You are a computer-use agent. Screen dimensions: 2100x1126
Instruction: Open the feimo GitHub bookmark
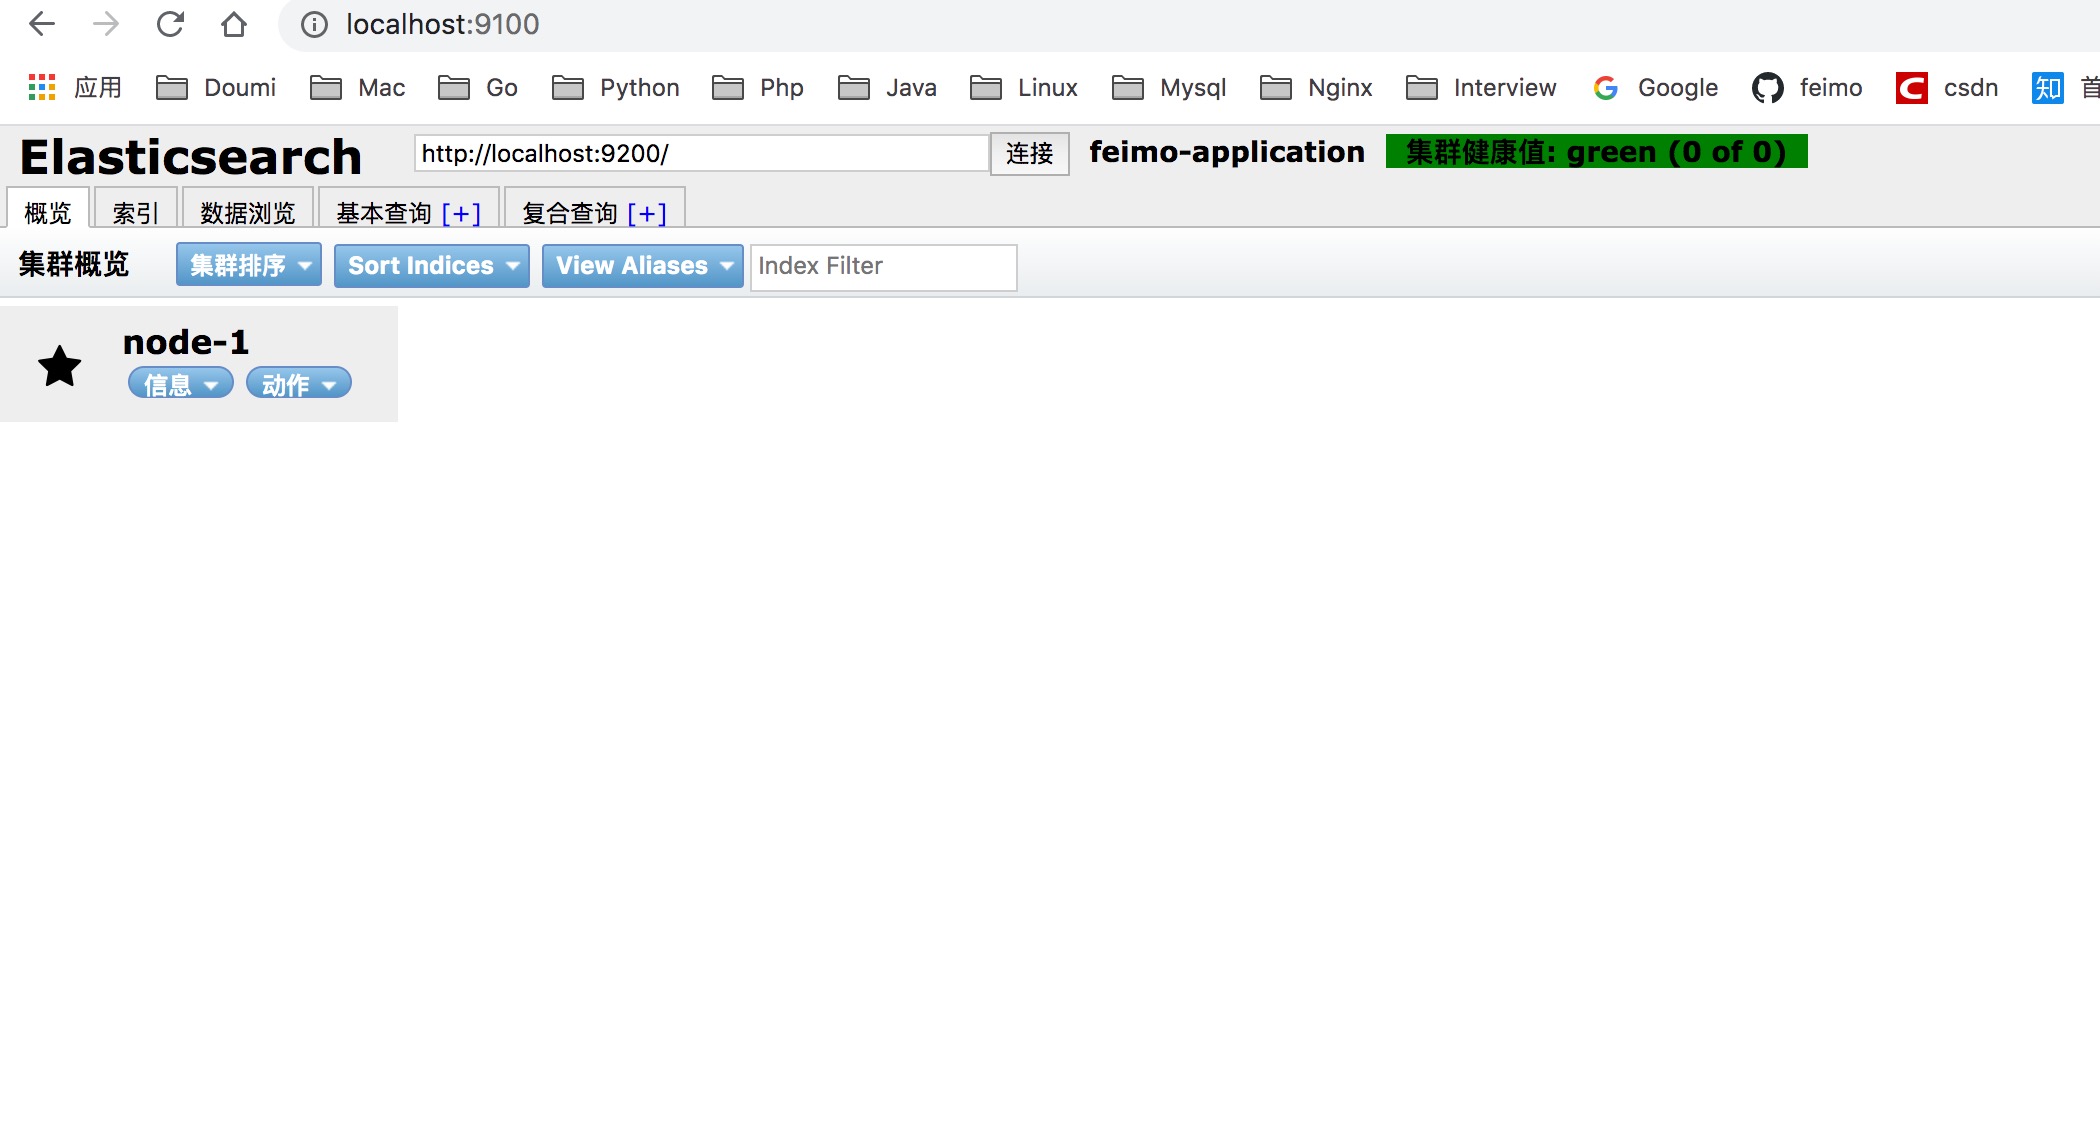(x=1808, y=88)
